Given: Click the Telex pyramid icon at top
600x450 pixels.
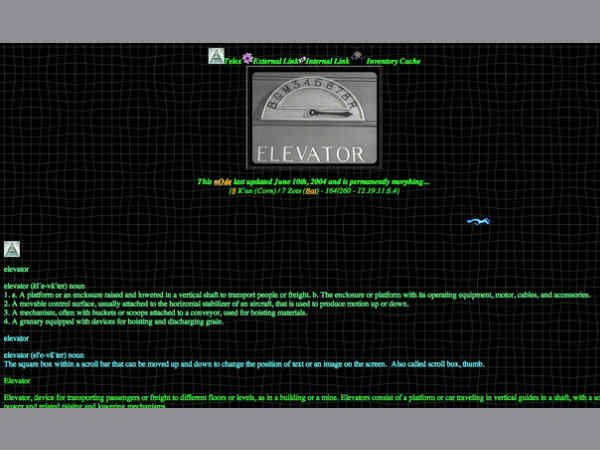Looking at the screenshot, I should click(x=215, y=56).
